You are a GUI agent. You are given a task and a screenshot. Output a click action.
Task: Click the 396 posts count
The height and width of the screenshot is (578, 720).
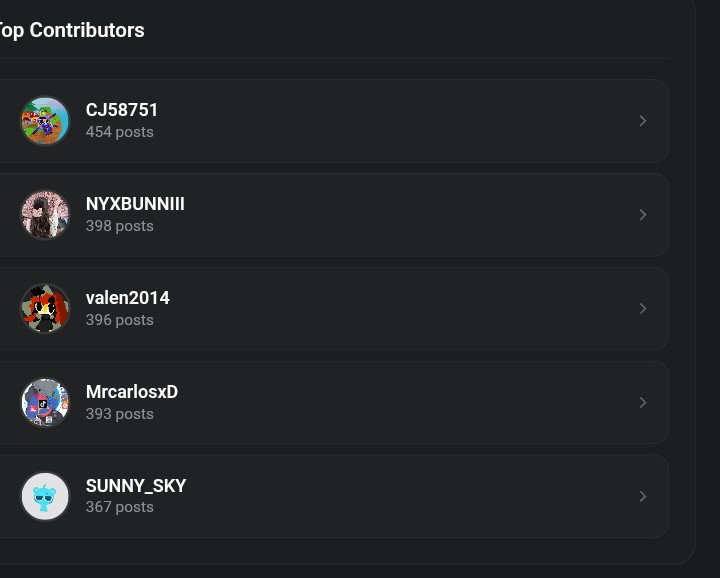coord(120,320)
